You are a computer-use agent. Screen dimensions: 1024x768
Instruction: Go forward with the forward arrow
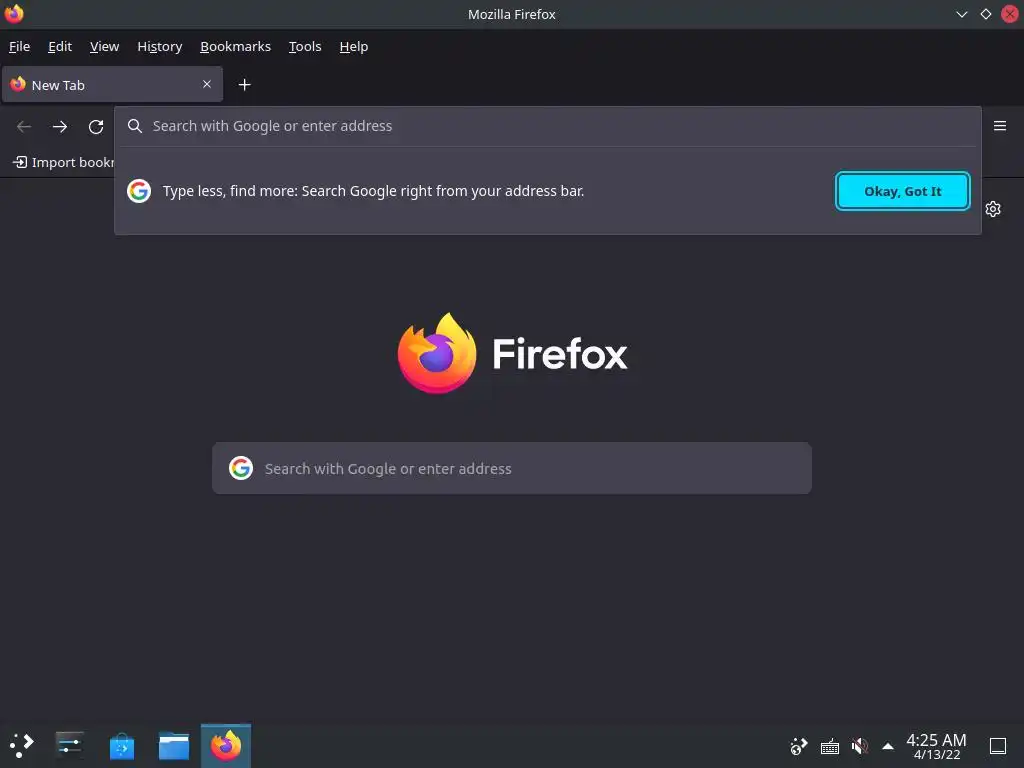pos(60,127)
